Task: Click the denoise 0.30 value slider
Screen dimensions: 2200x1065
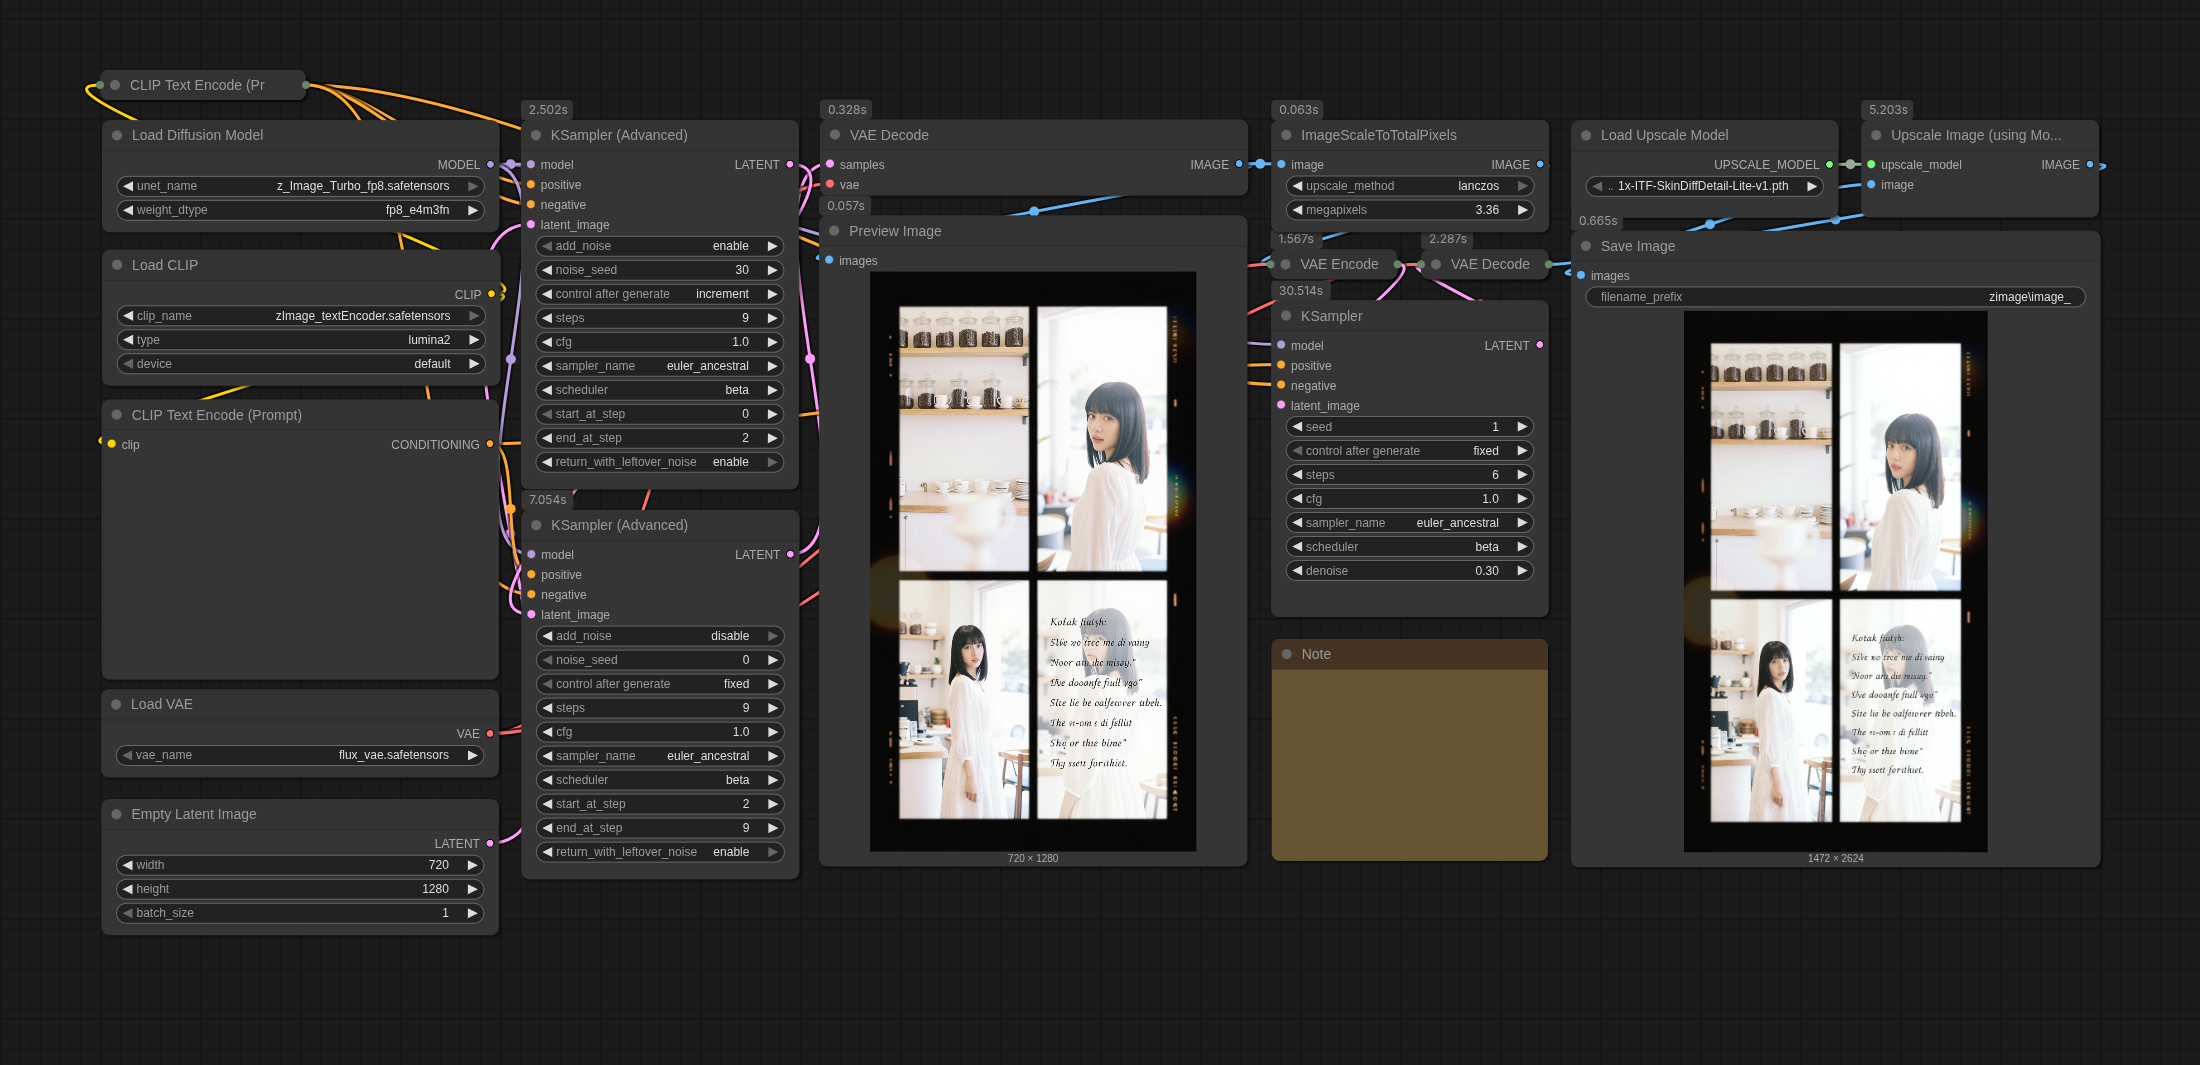Action: click(x=1409, y=571)
